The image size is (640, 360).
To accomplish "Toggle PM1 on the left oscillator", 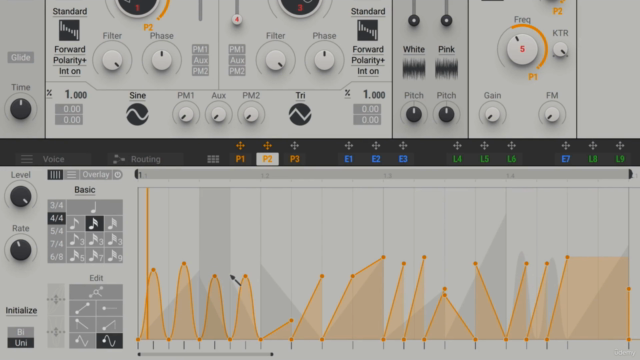I will (200, 49).
